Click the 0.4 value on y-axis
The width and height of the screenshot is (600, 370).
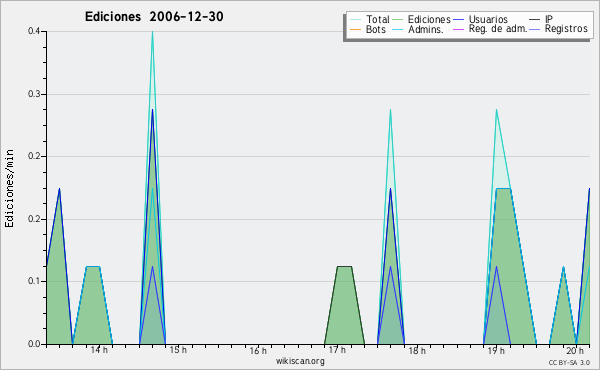[34, 31]
